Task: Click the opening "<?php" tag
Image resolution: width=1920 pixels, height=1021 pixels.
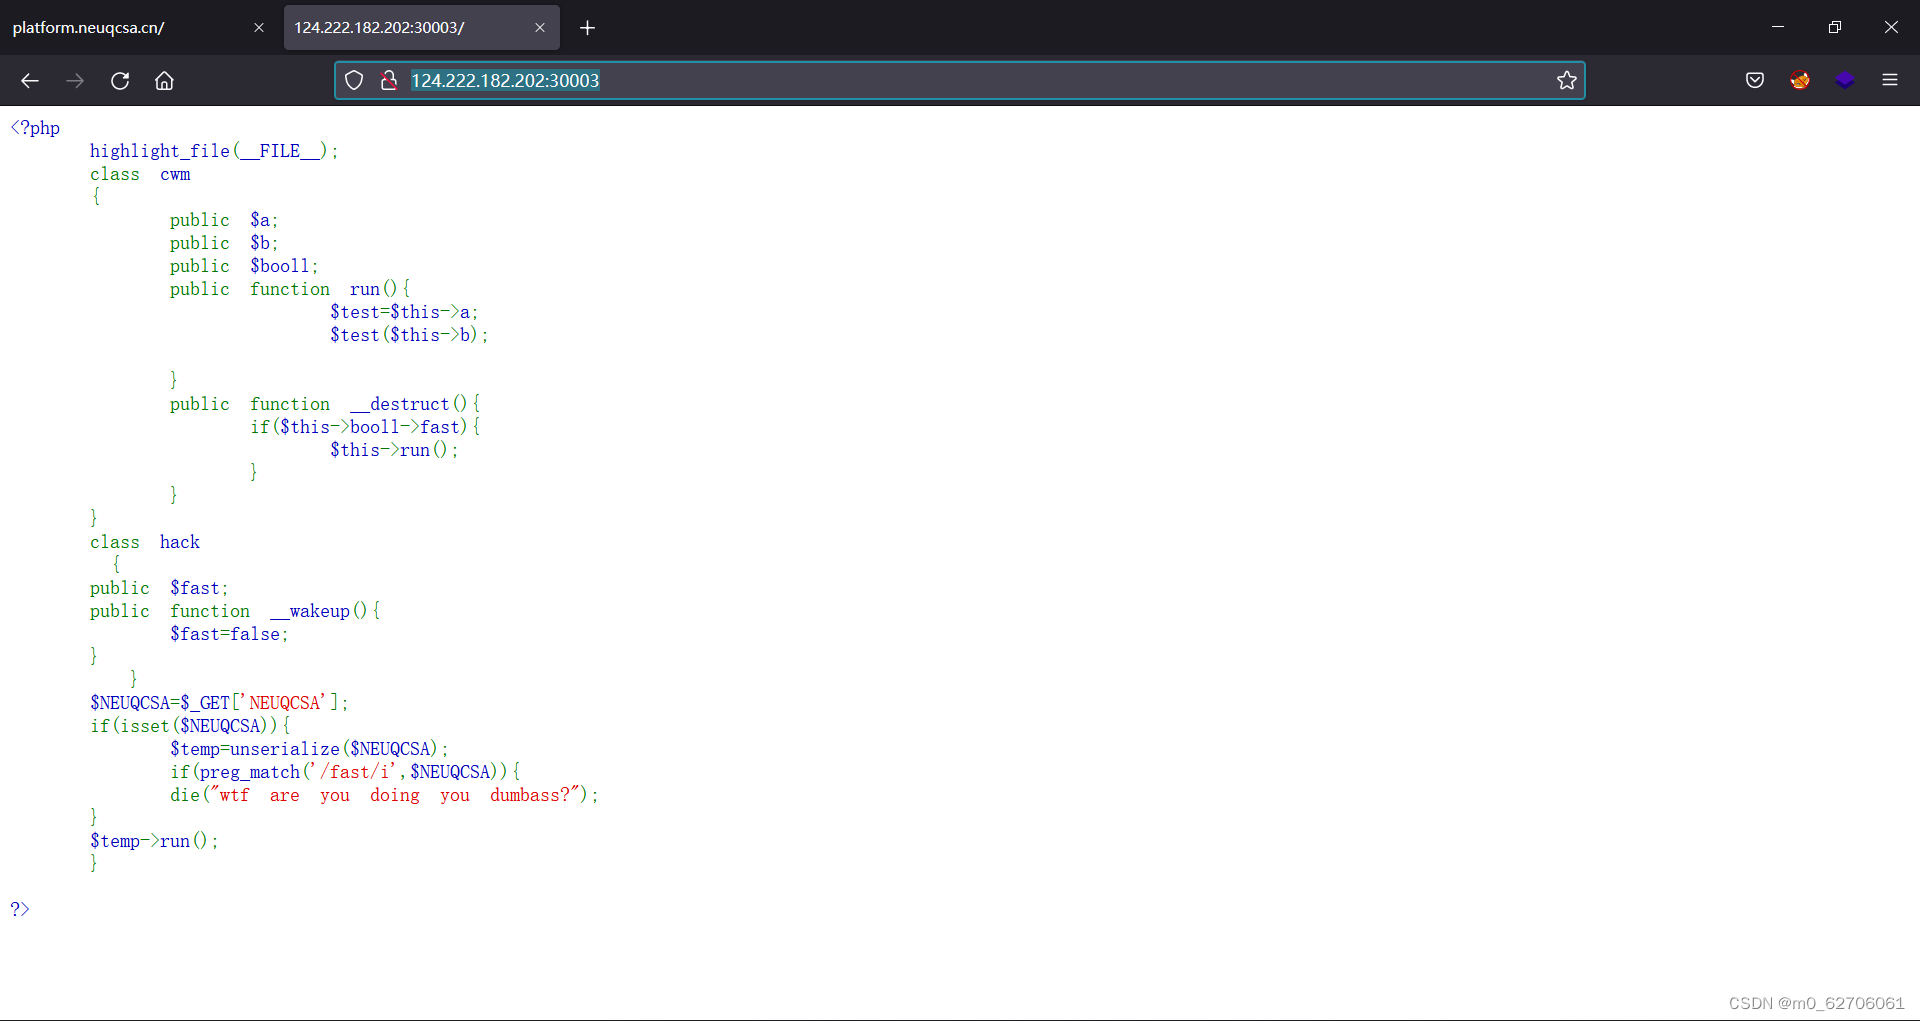Action: 35,128
